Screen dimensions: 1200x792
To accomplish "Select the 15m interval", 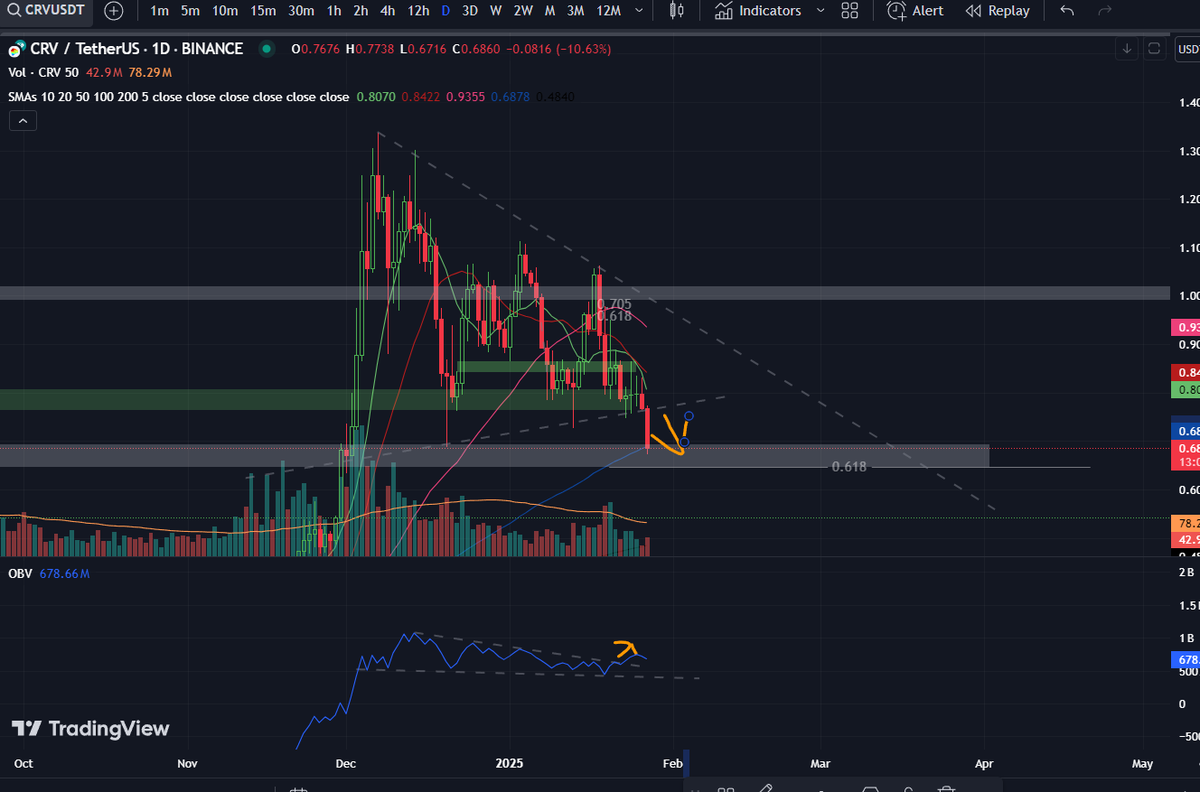I will 263,11.
